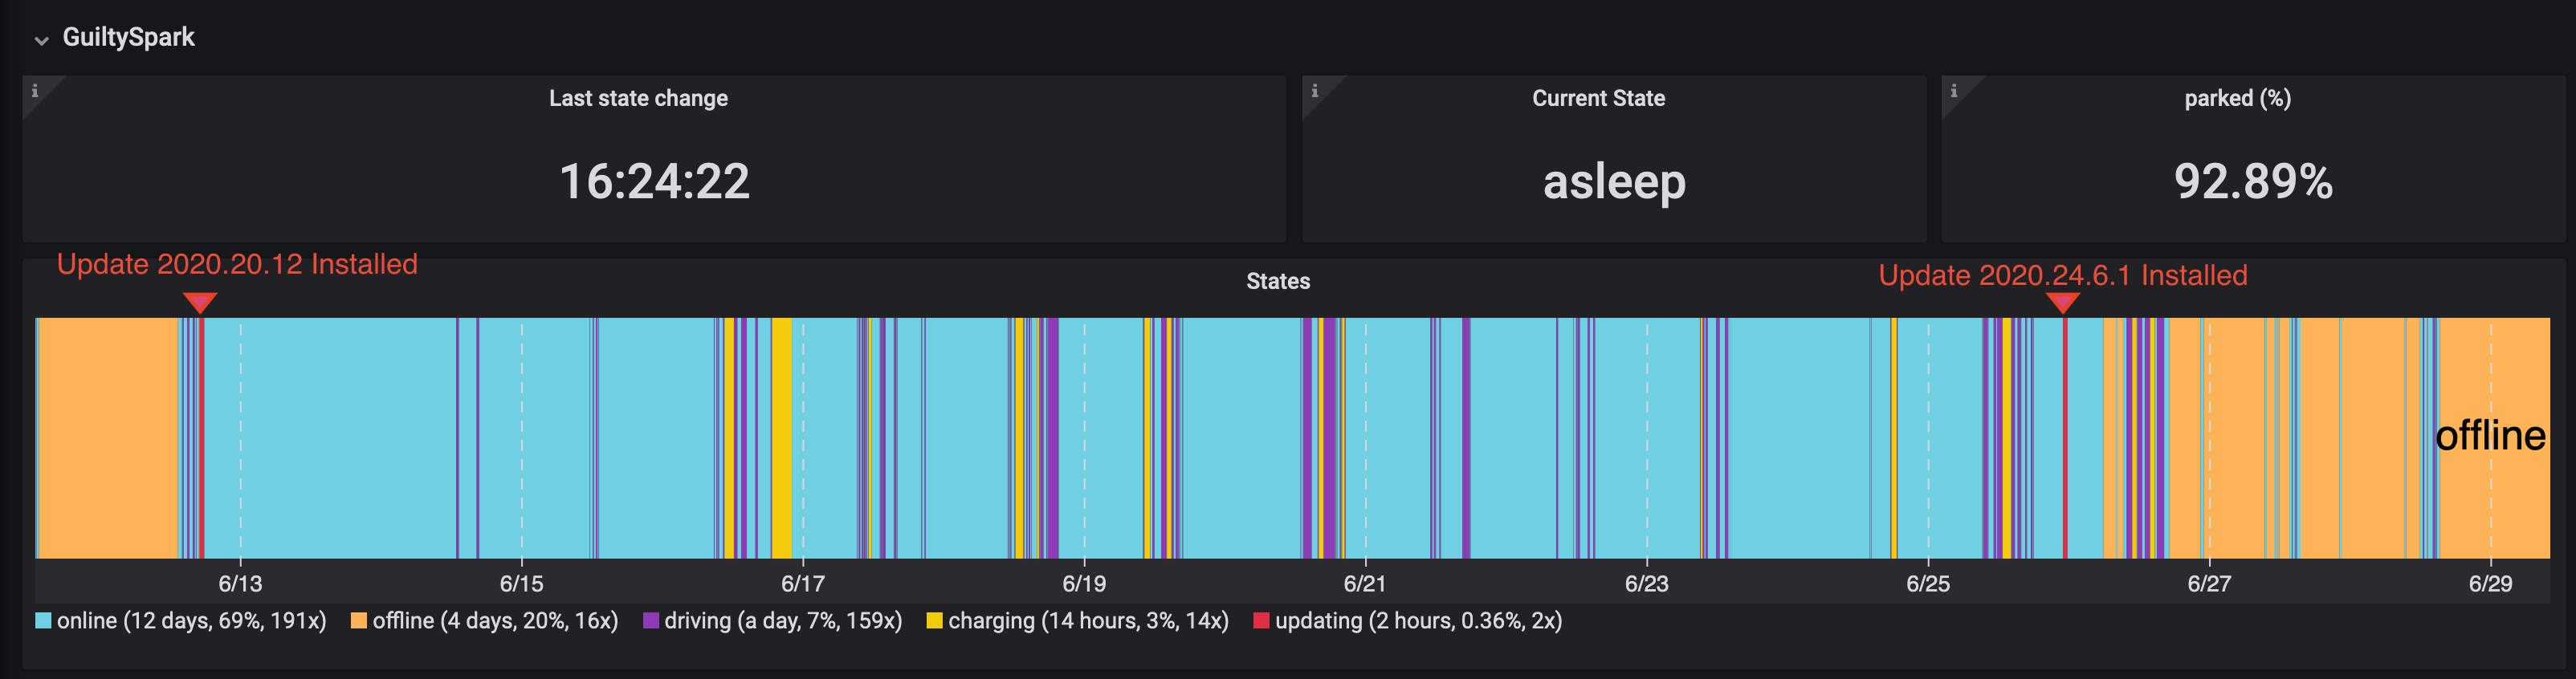2576x679 pixels.
Task: Toggle the charging (14 hours, 3%, 14x) series
Action: point(1088,621)
